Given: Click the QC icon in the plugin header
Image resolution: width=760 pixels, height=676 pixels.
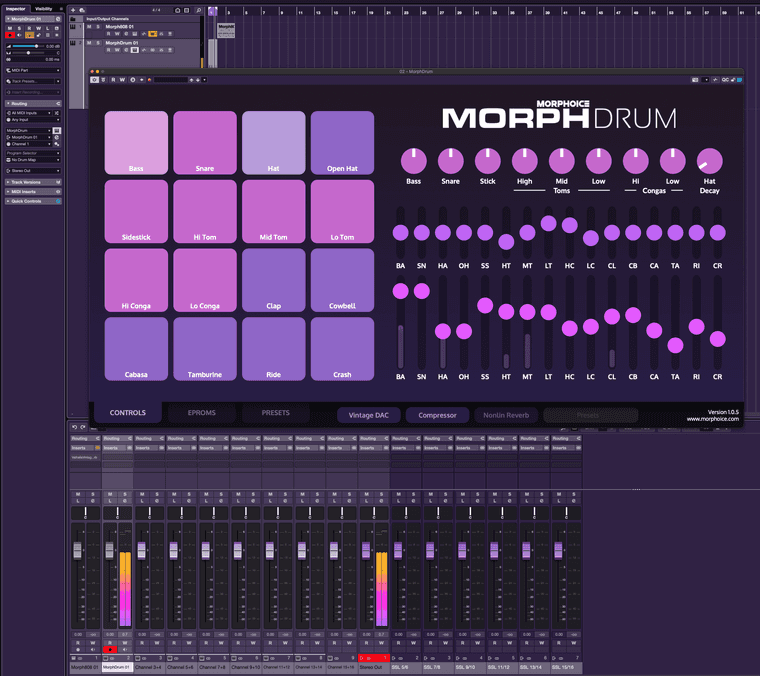Looking at the screenshot, I should pyautogui.click(x=725, y=80).
